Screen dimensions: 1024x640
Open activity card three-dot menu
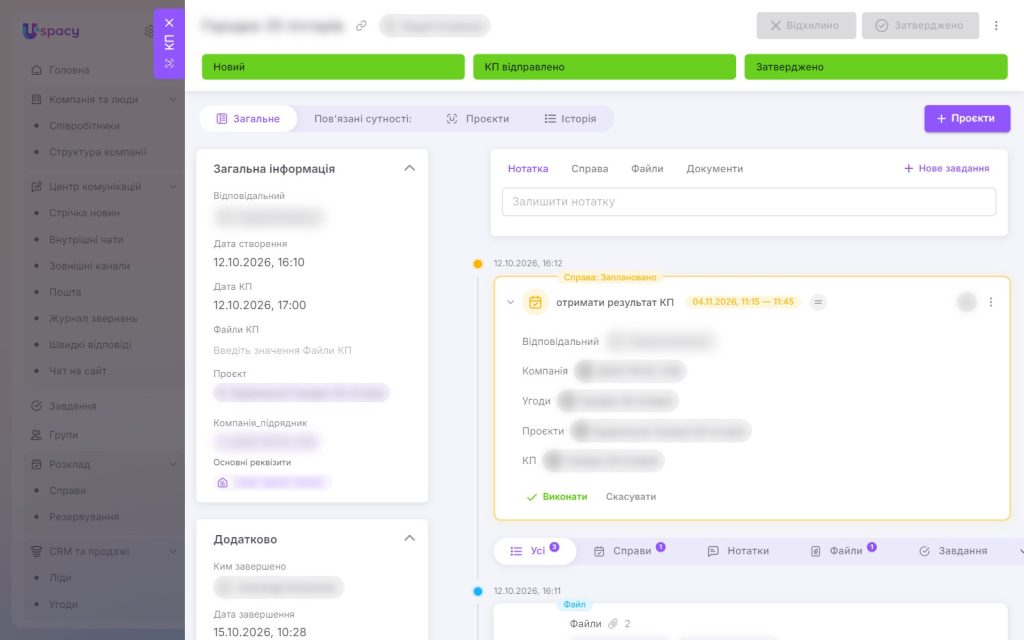tap(991, 302)
